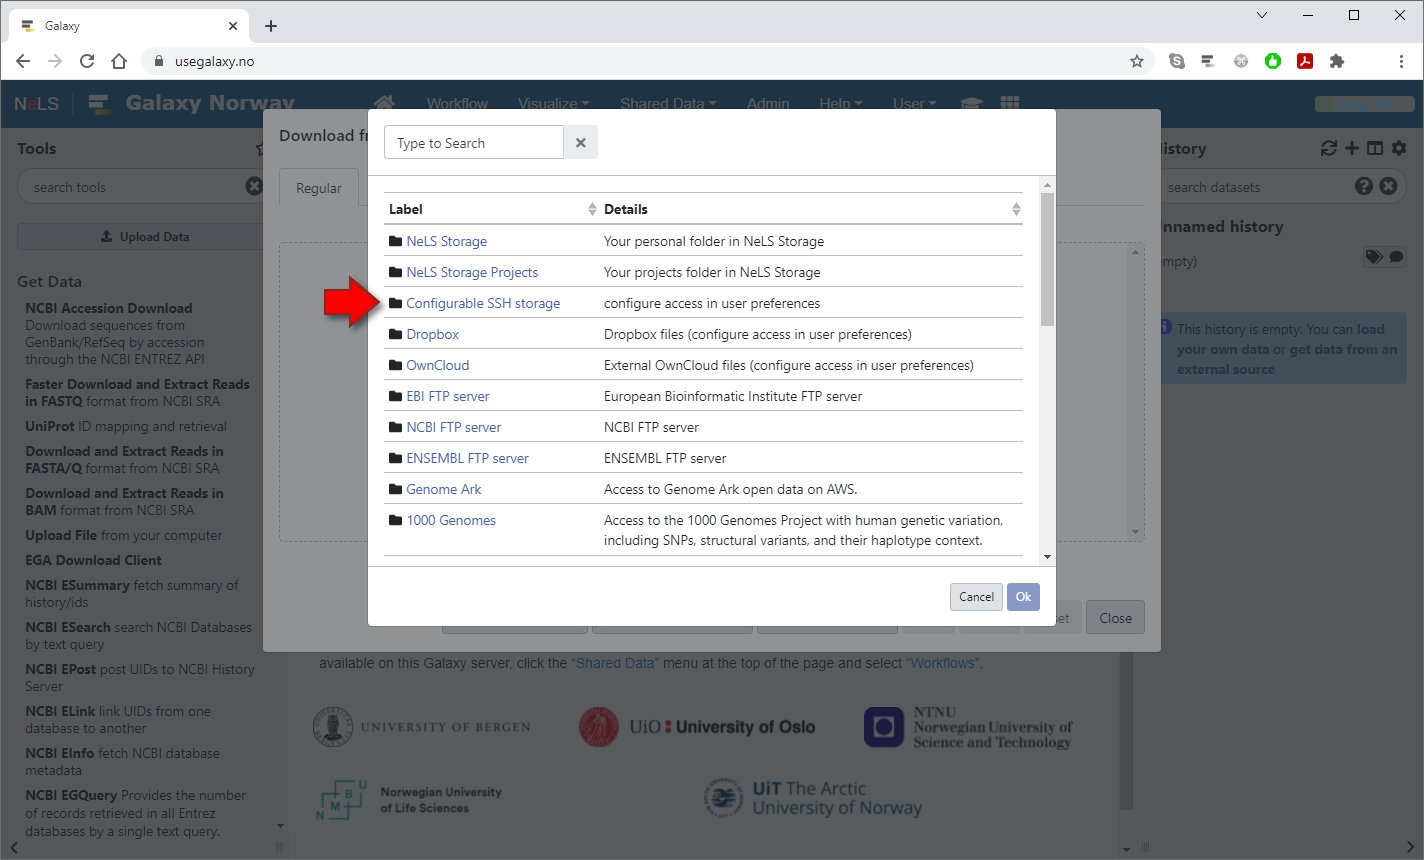Screen dimensions: 1424x860
Task: Click the Adobe Acrobat extension icon
Action: click(x=1305, y=61)
